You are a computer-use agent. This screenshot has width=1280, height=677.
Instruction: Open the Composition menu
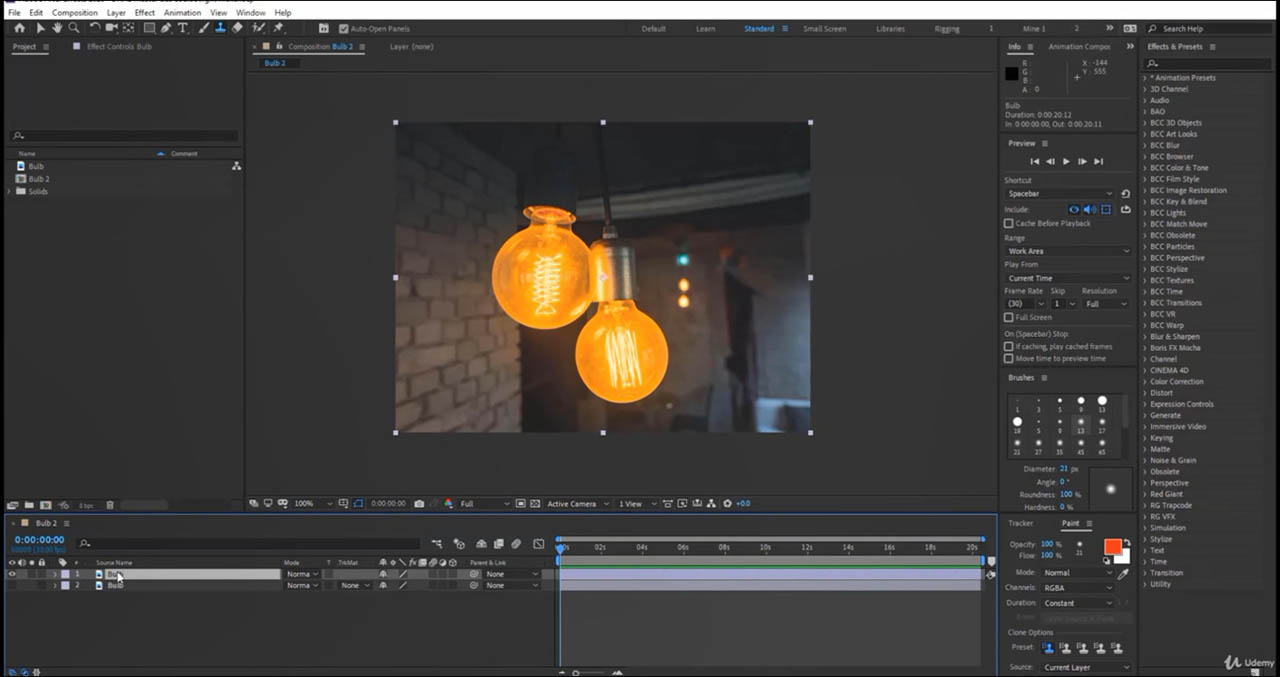pyautogui.click(x=75, y=13)
